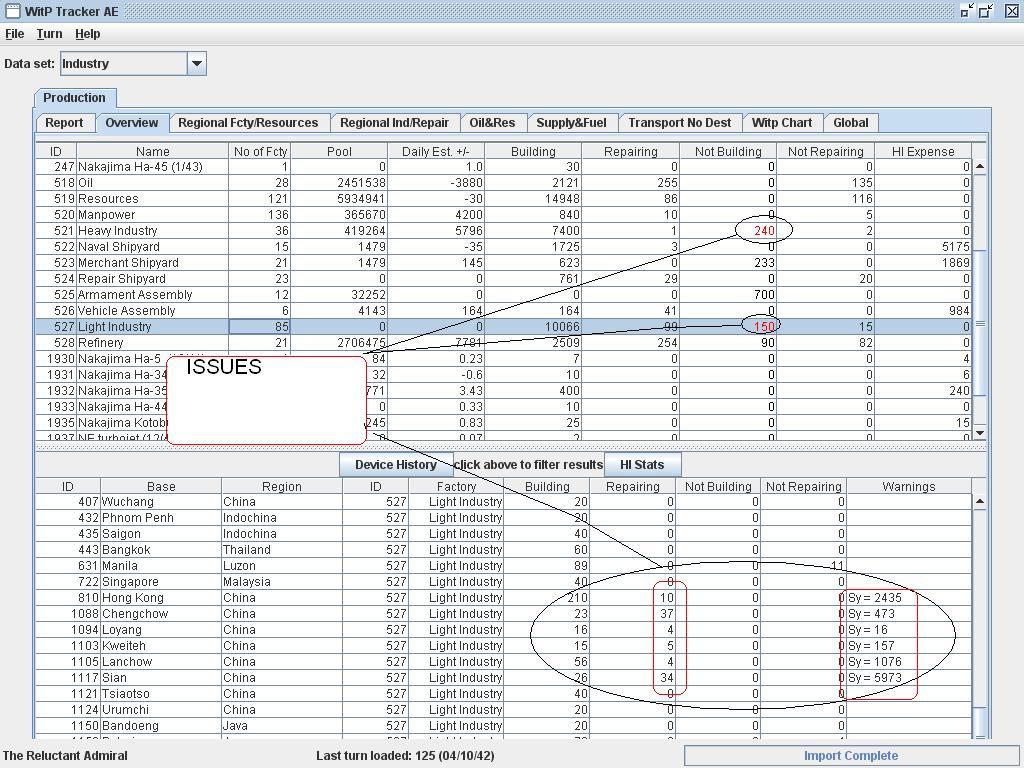Click the Manila base row
The height and width of the screenshot is (768, 1024).
503,566
